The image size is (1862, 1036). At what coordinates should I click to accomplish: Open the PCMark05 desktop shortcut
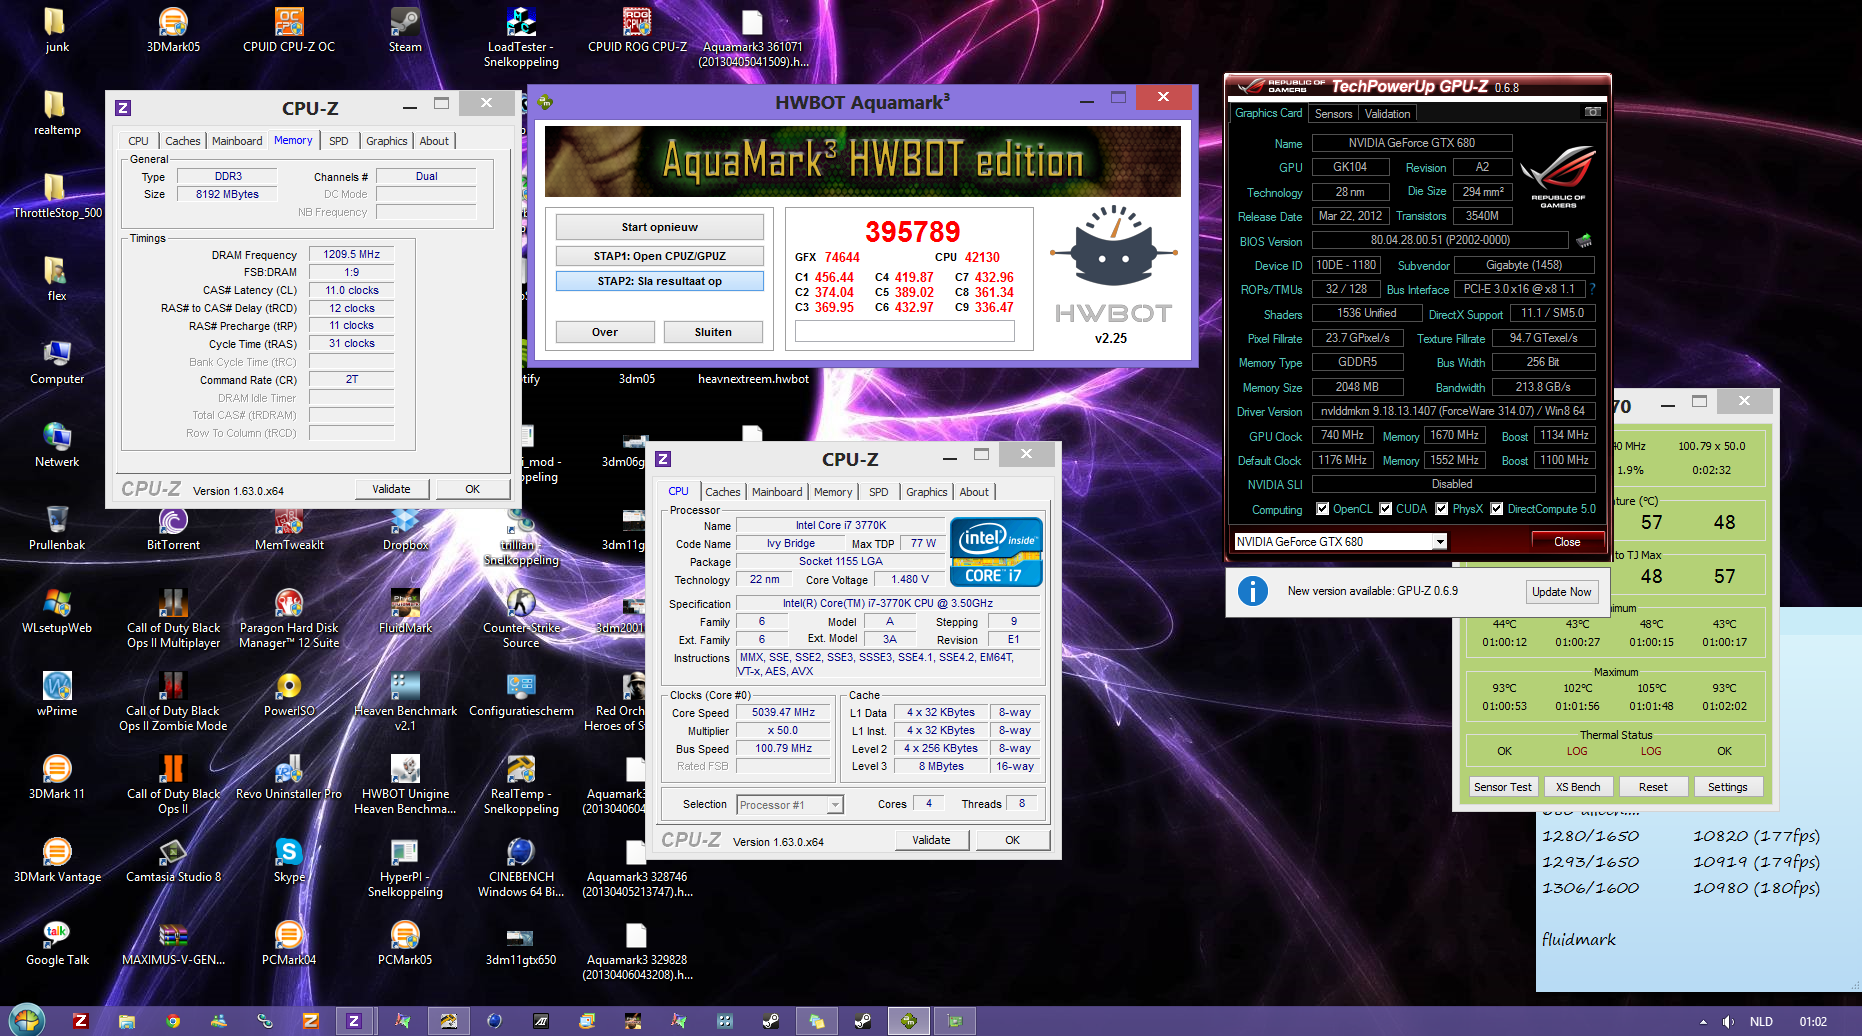(x=405, y=943)
